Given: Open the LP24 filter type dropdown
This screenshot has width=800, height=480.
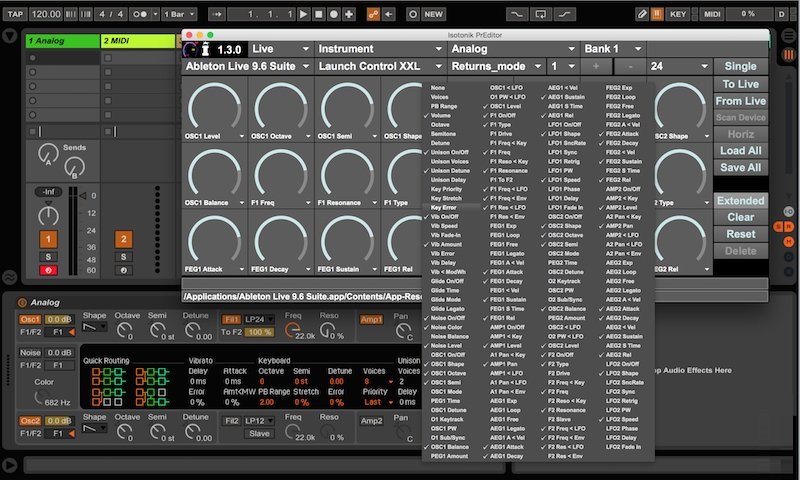Looking at the screenshot, I should (x=259, y=319).
